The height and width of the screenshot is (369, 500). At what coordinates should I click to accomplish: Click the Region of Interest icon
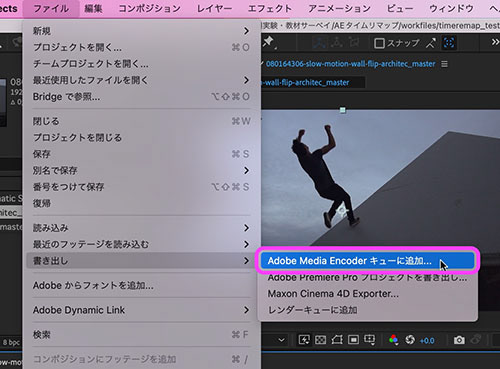point(353,340)
